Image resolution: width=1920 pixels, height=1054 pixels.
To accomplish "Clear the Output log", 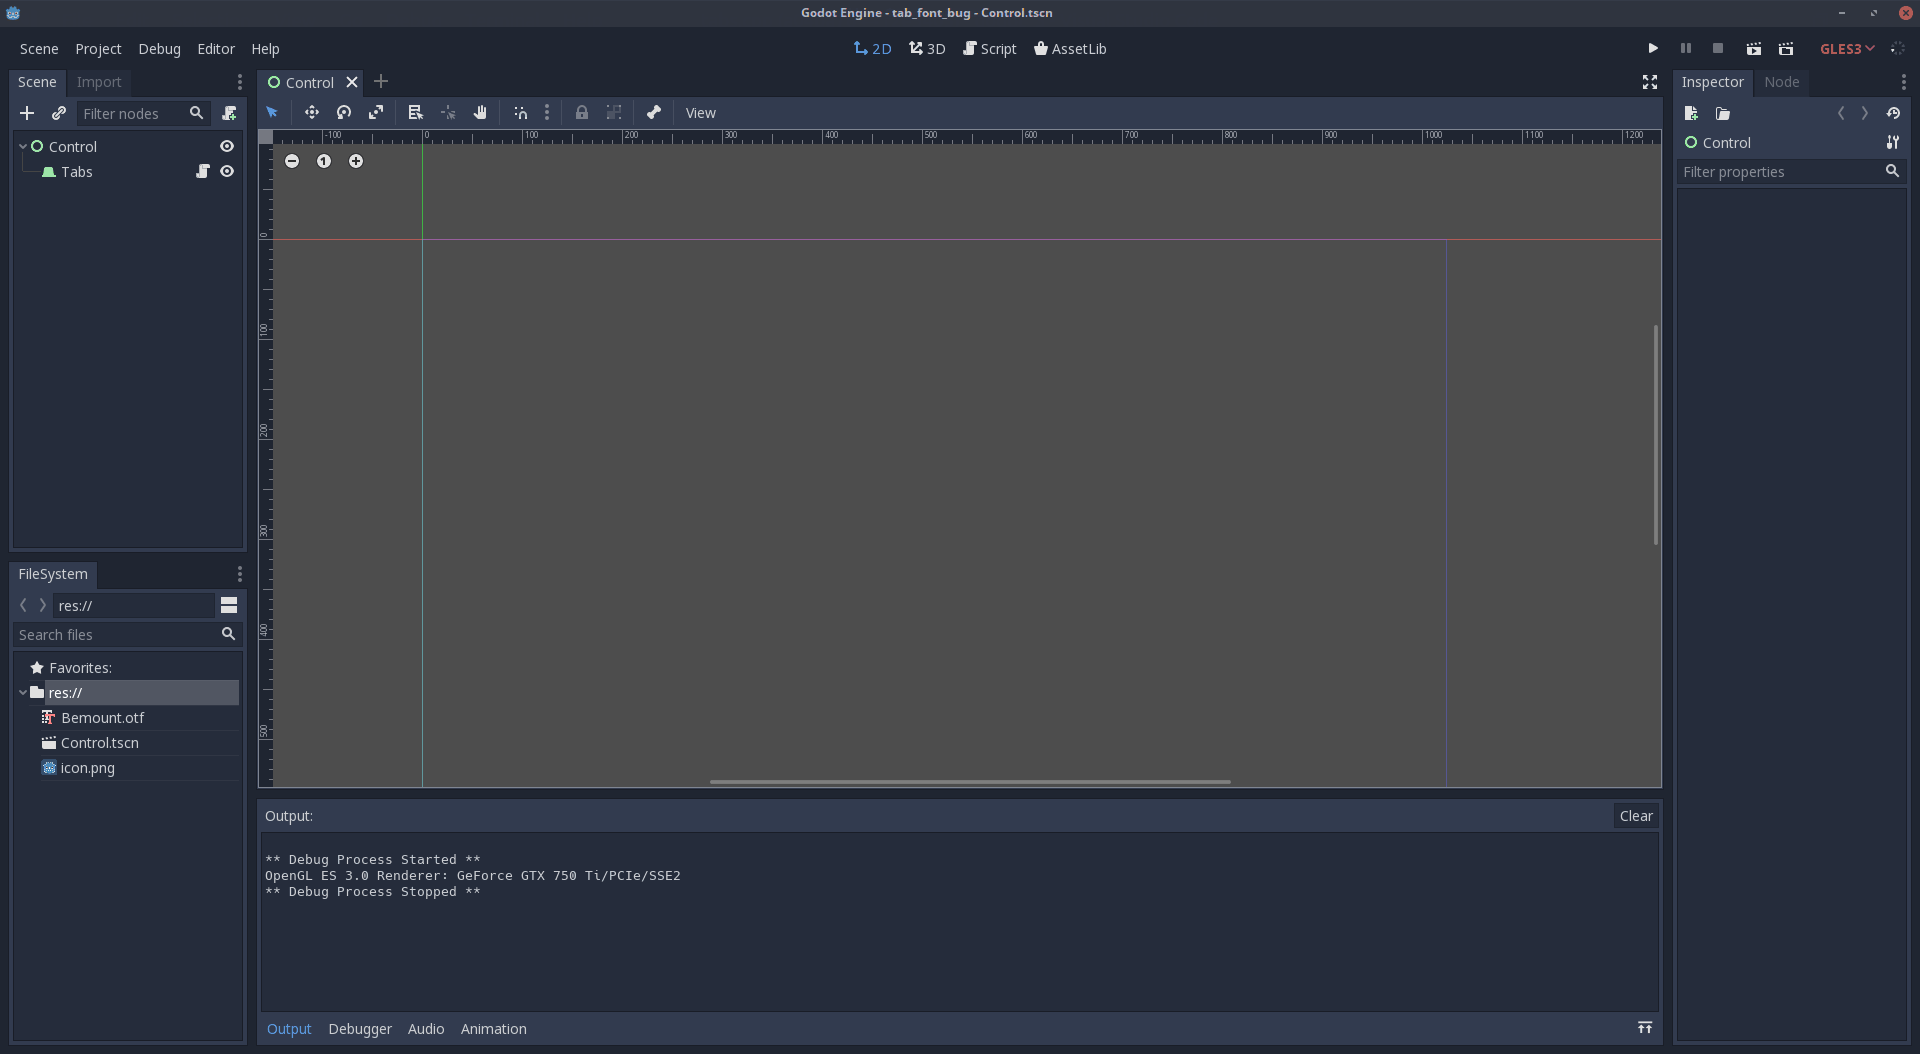I will (1636, 815).
